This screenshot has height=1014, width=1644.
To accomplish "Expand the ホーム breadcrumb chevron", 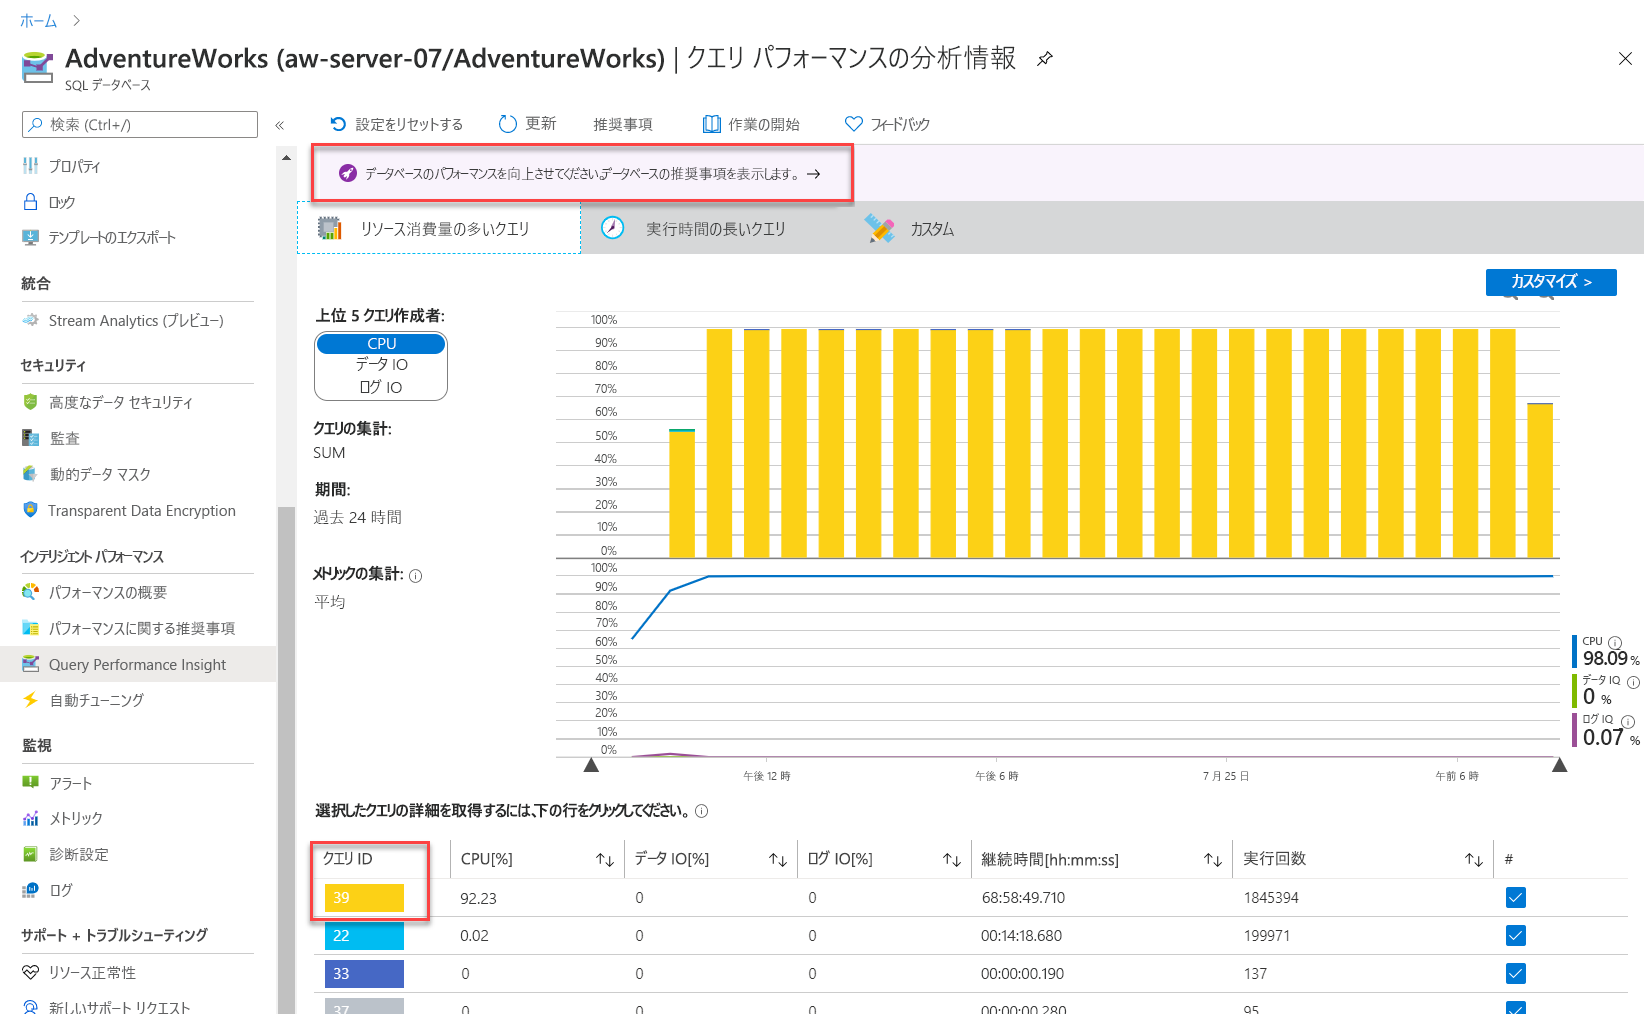I will (x=76, y=20).
